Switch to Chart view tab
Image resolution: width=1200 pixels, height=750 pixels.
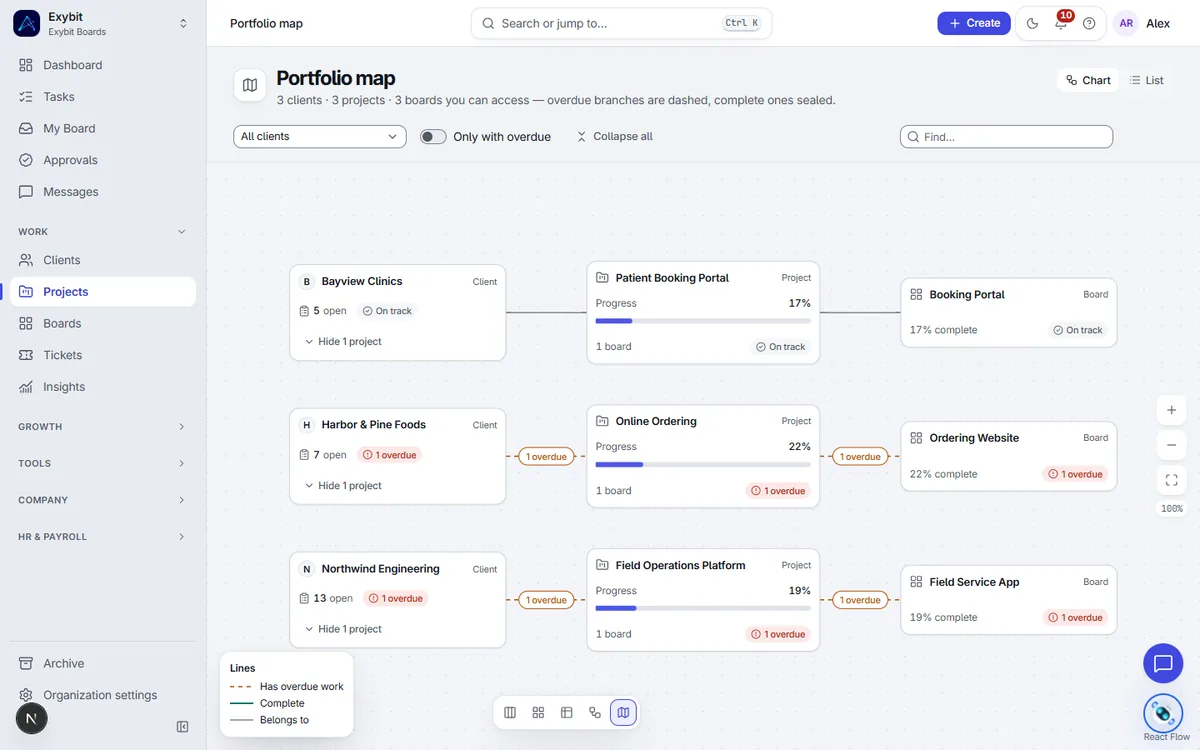1088,80
